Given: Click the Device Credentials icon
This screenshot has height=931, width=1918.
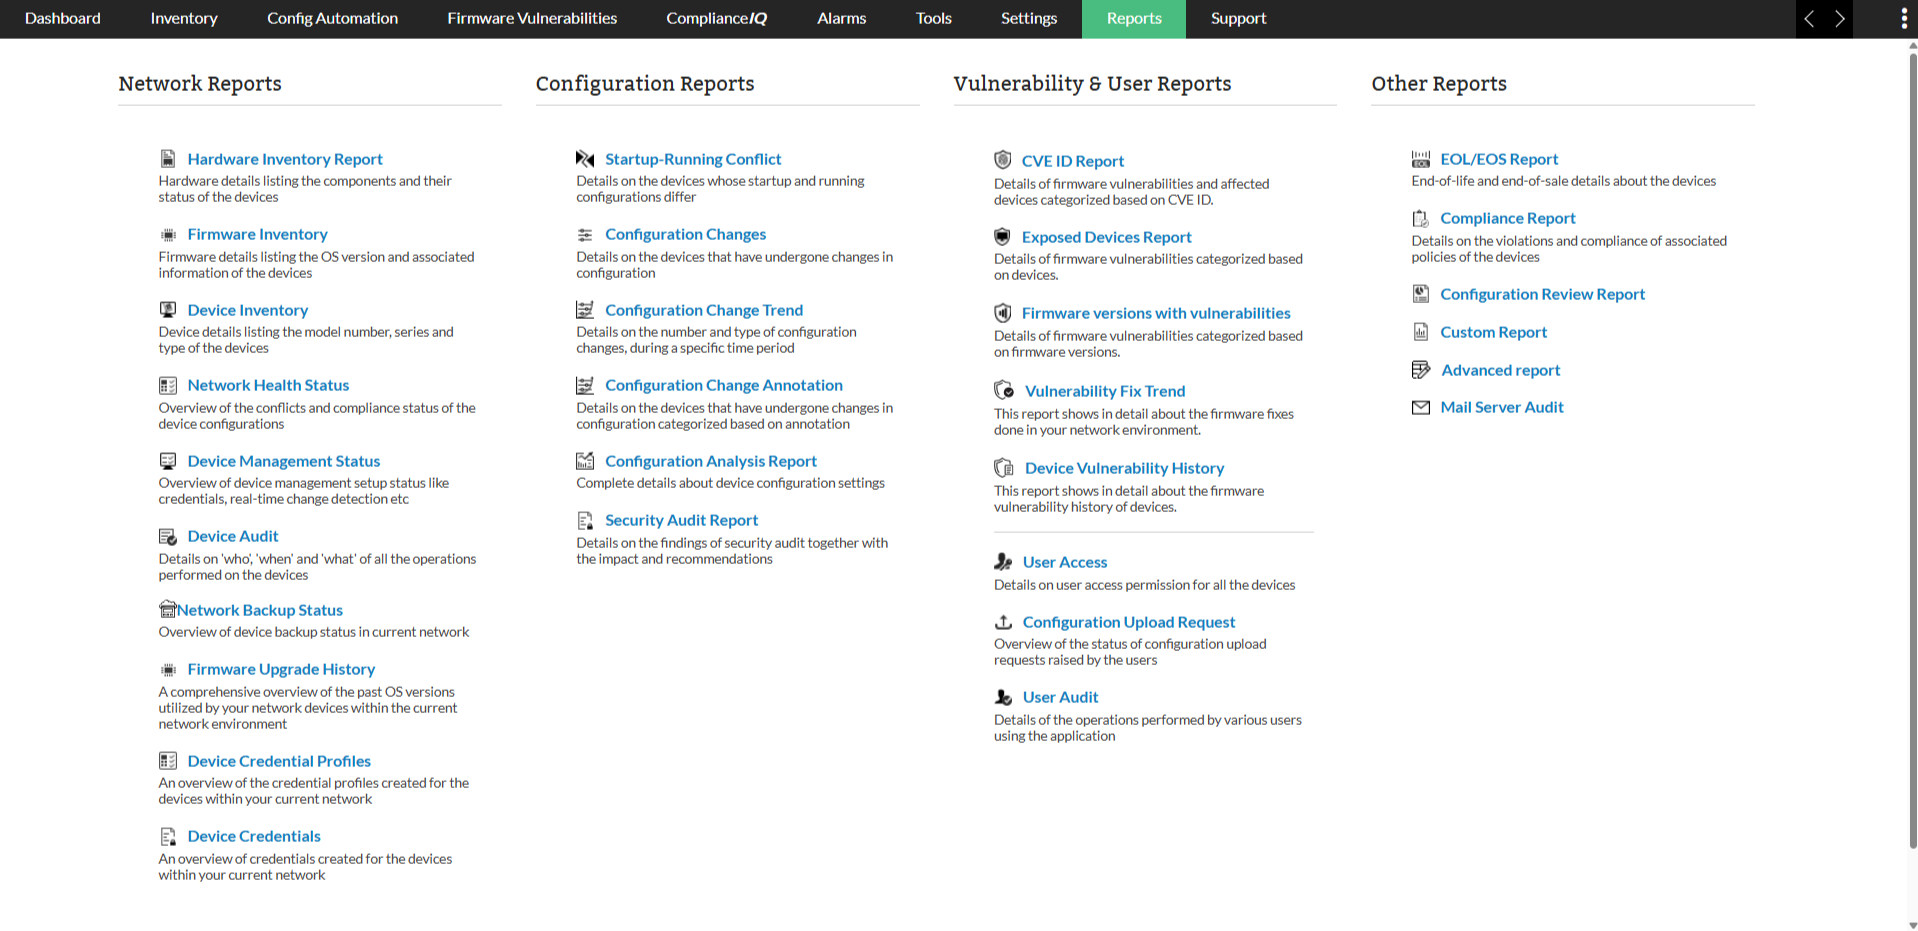Looking at the screenshot, I should [168, 837].
